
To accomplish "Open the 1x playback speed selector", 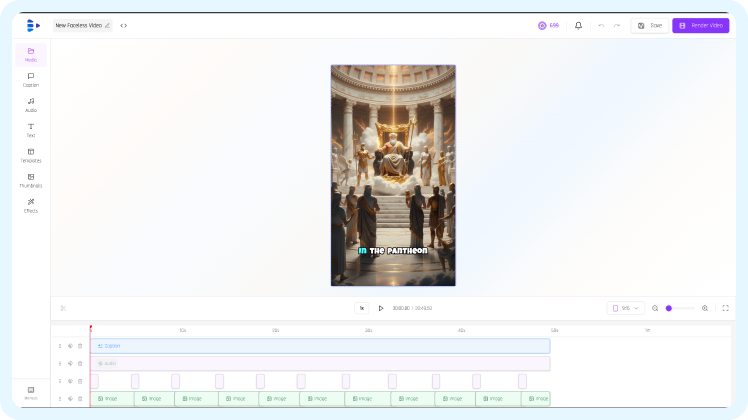I will (x=362, y=308).
